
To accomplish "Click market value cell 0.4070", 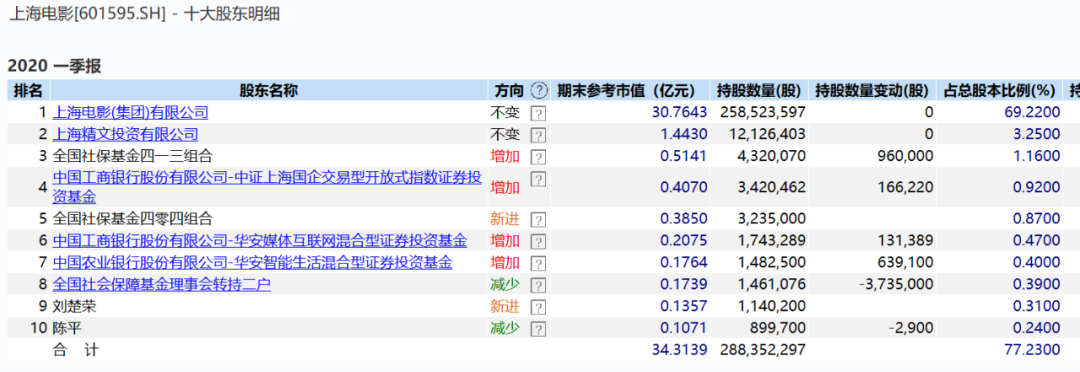I will pyautogui.click(x=683, y=187).
